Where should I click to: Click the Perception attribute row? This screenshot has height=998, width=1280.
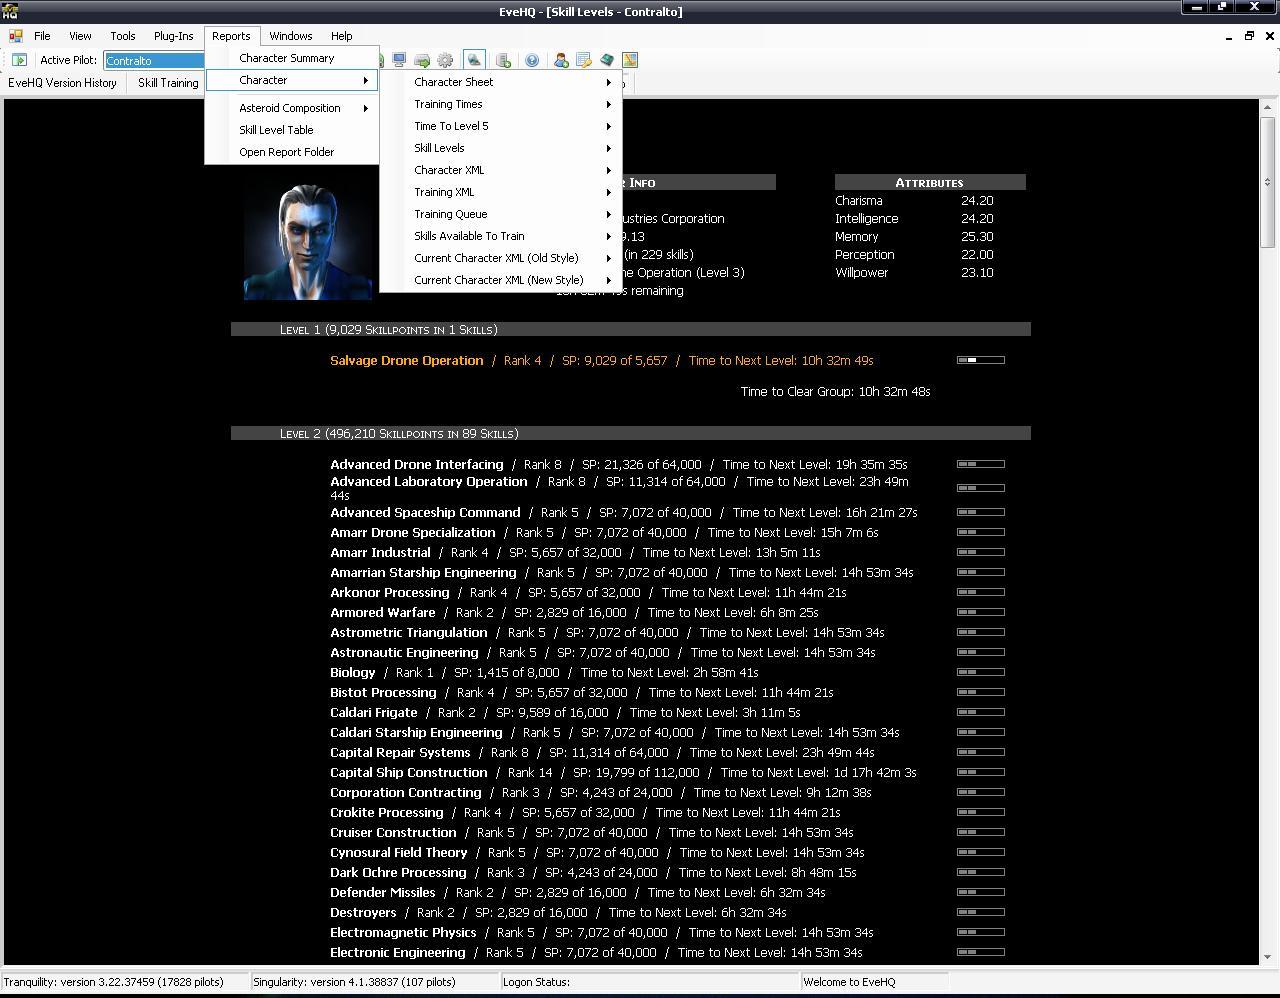[914, 255]
